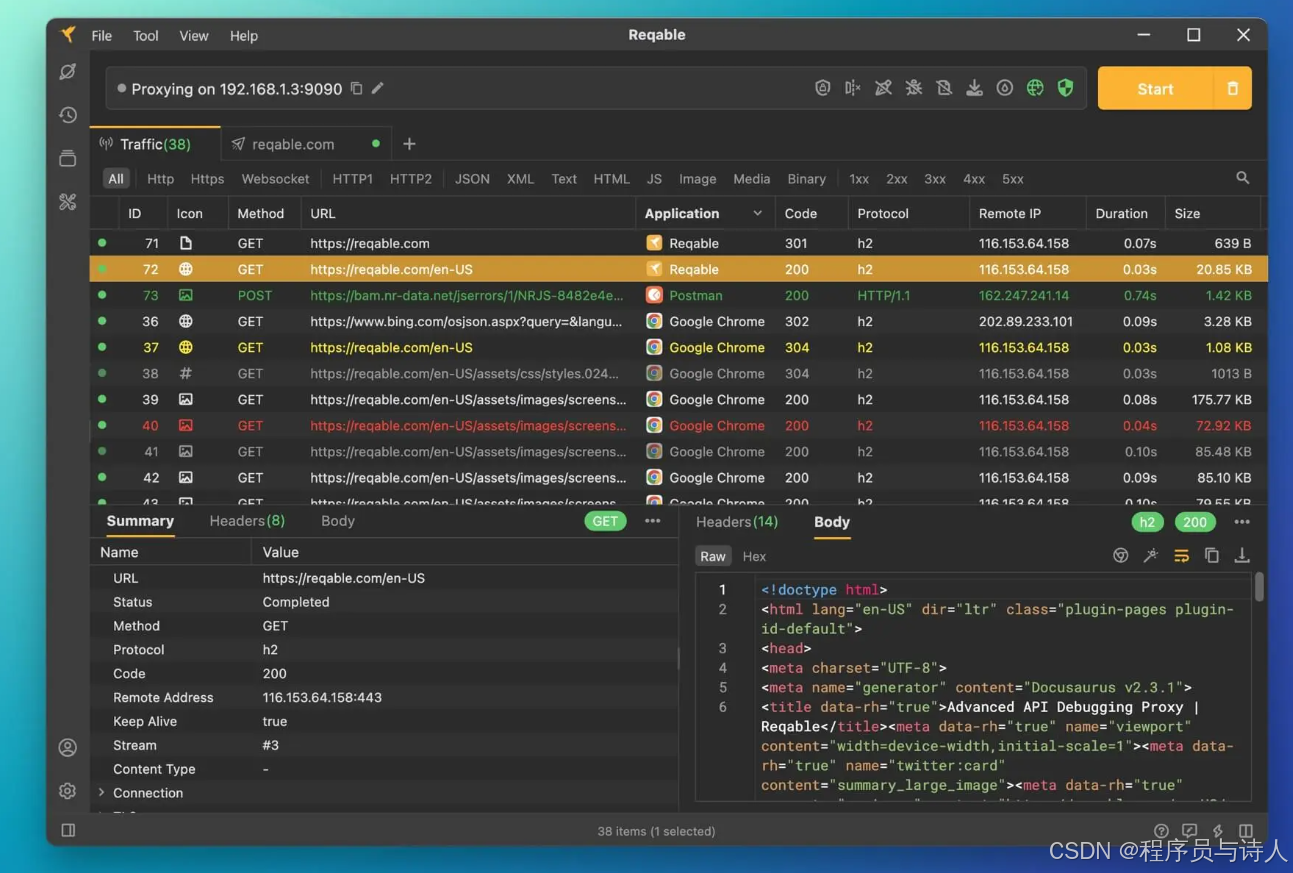Toggle the rewrite (crossed pen) icon

(x=883, y=88)
